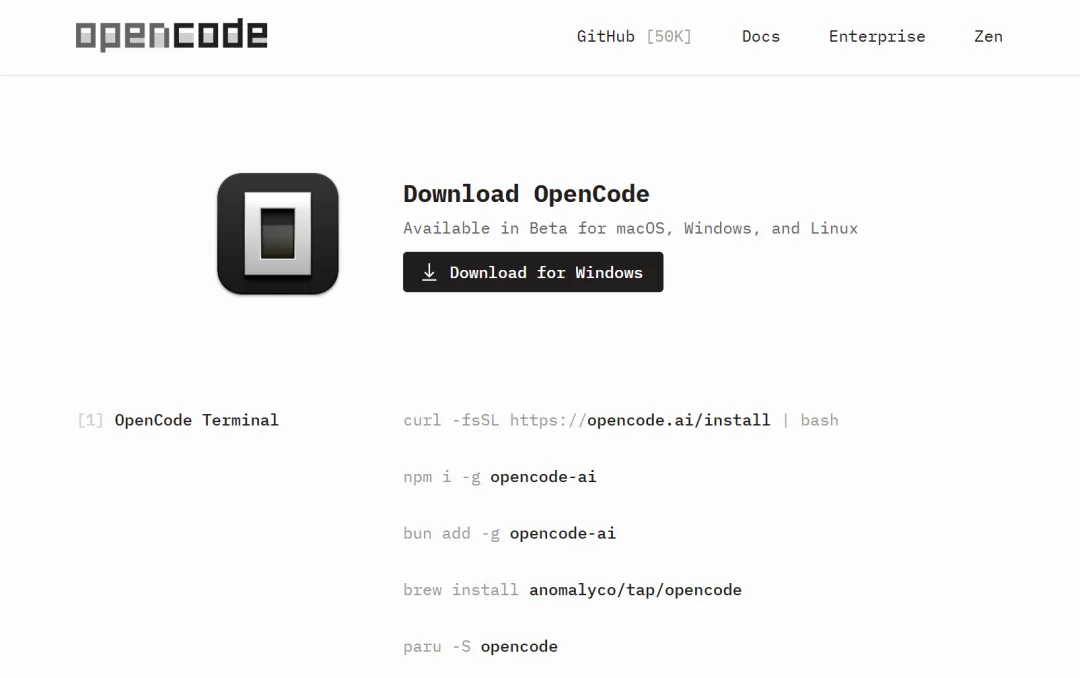Open the Enterprise page
Viewport: 1080px width, 678px height.
877,36
